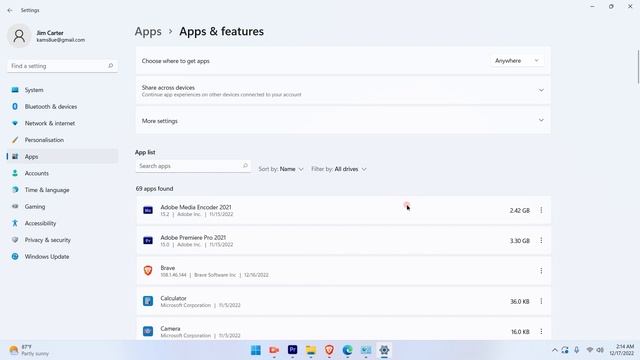
Task: Click the Time & language globe icon
Action: (15, 190)
